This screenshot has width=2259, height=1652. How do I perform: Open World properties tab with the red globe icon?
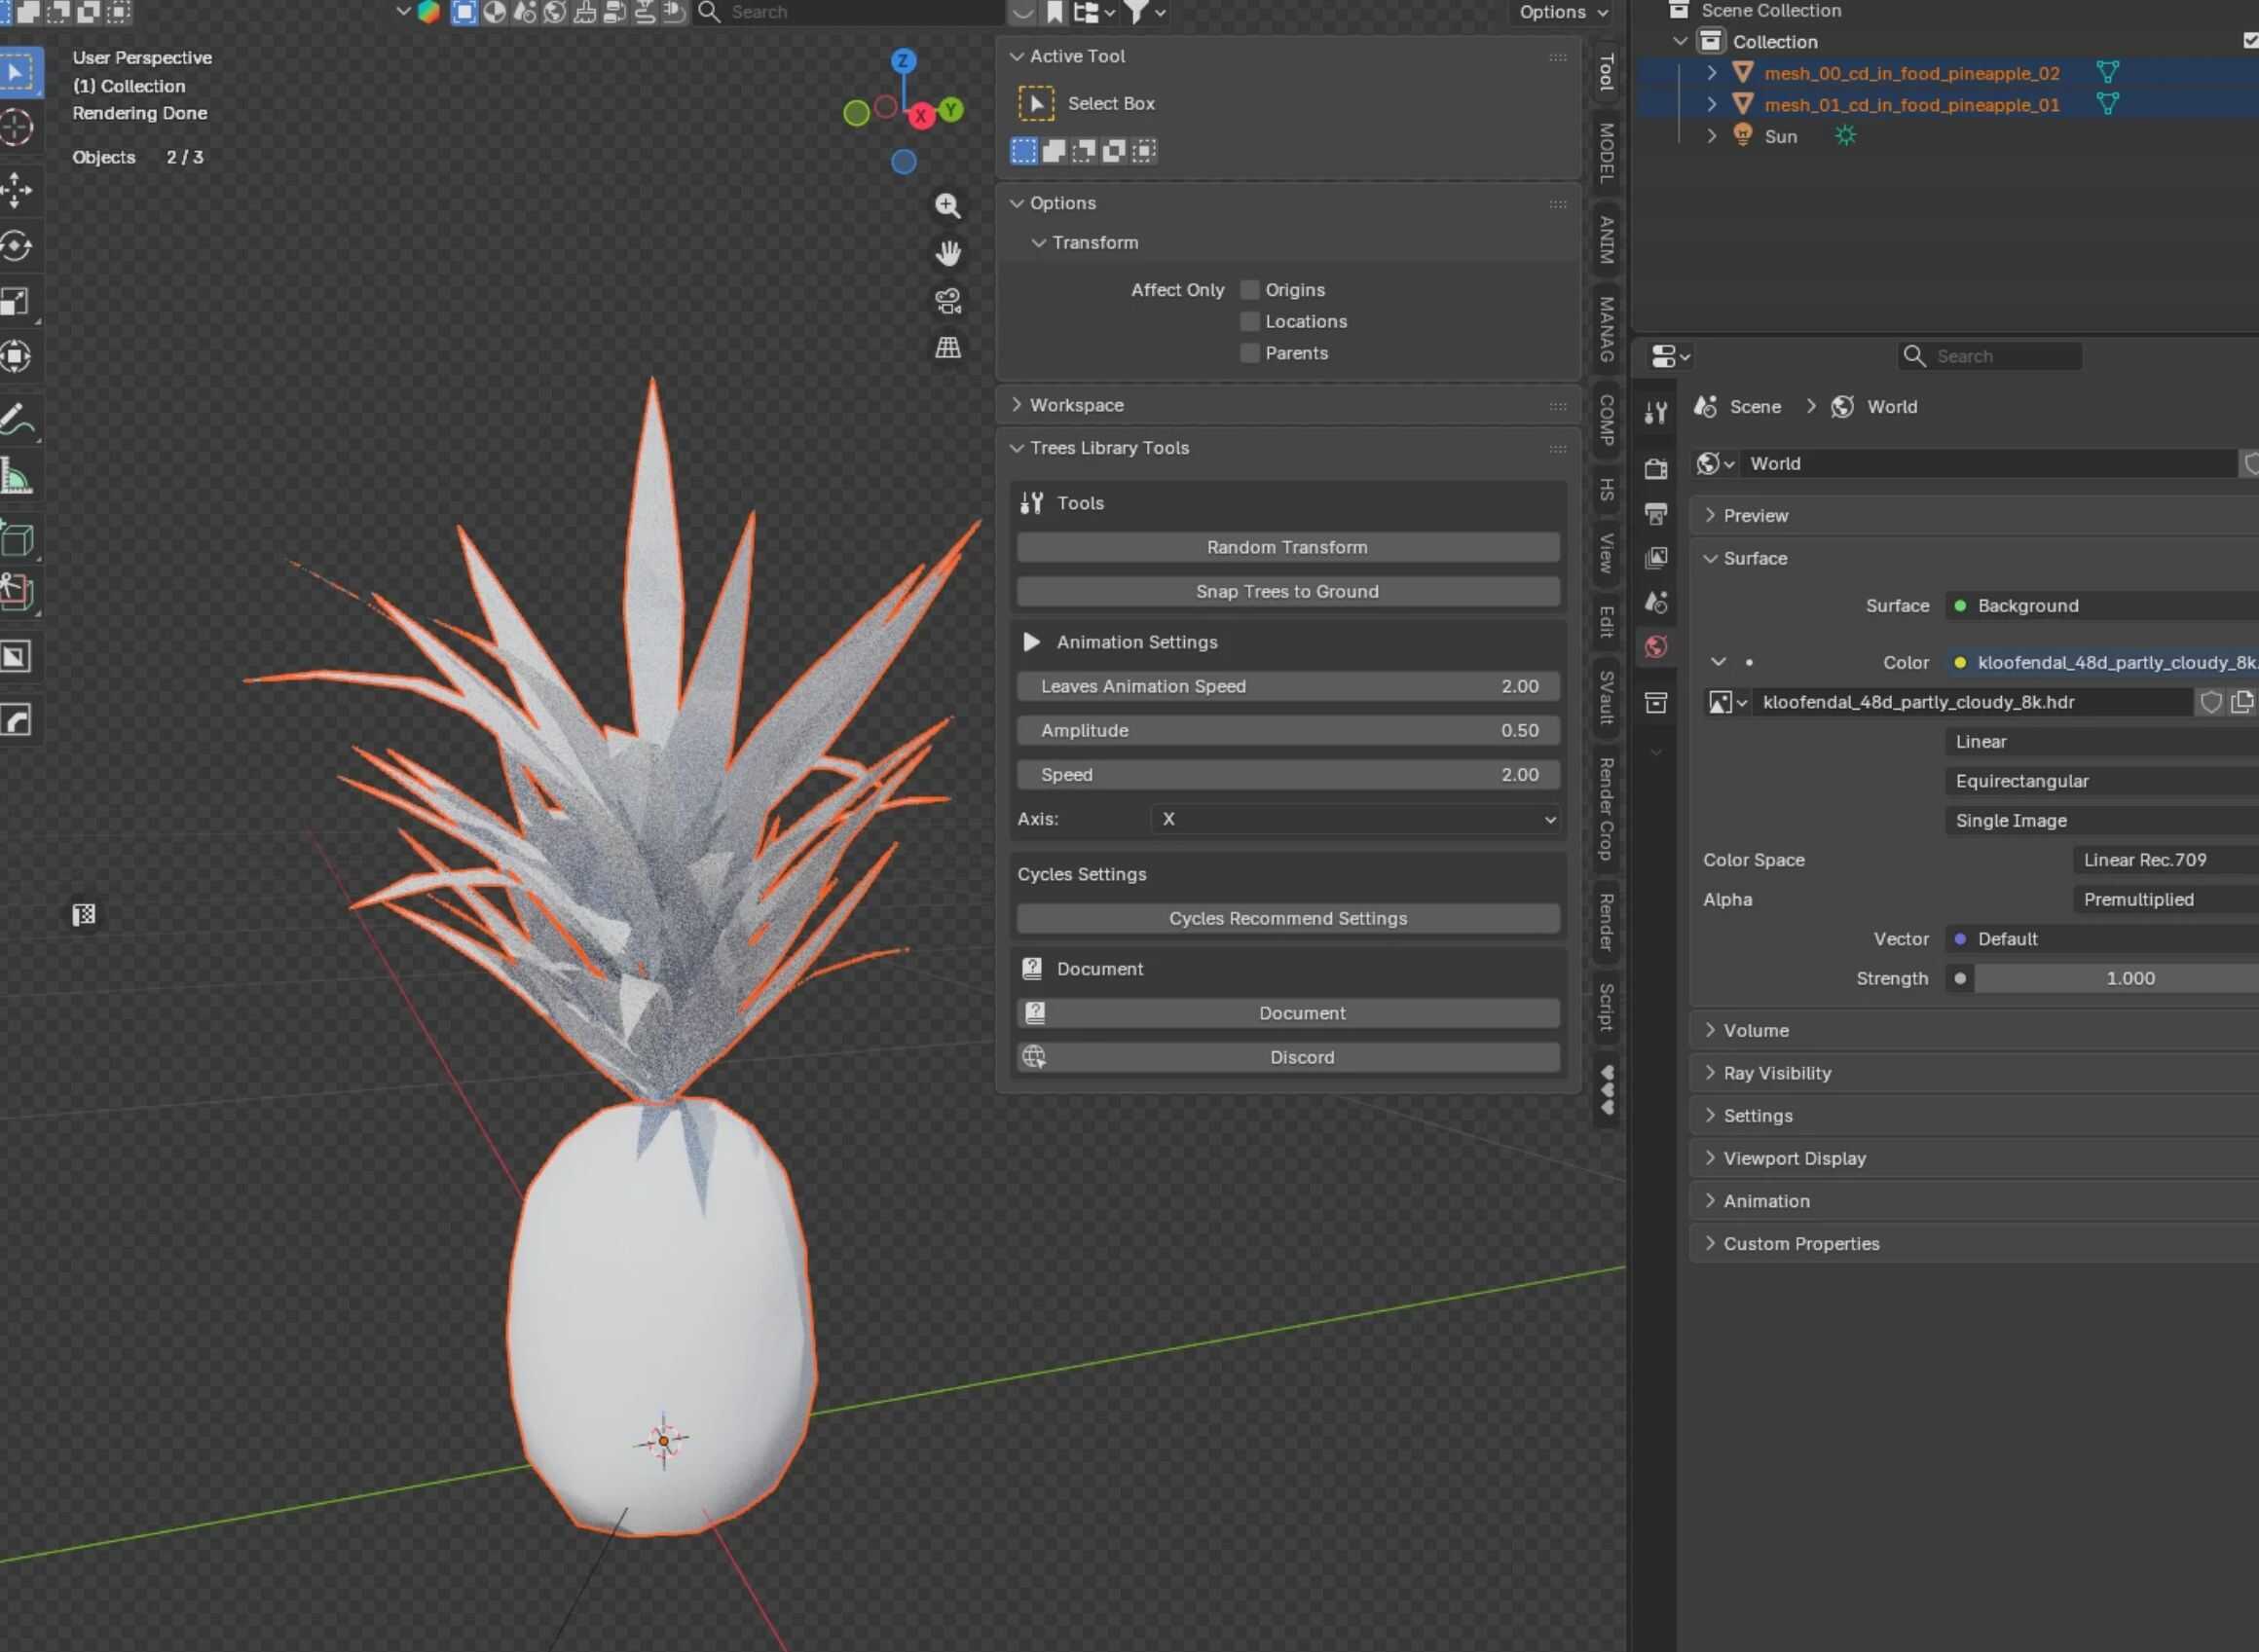[x=1656, y=647]
